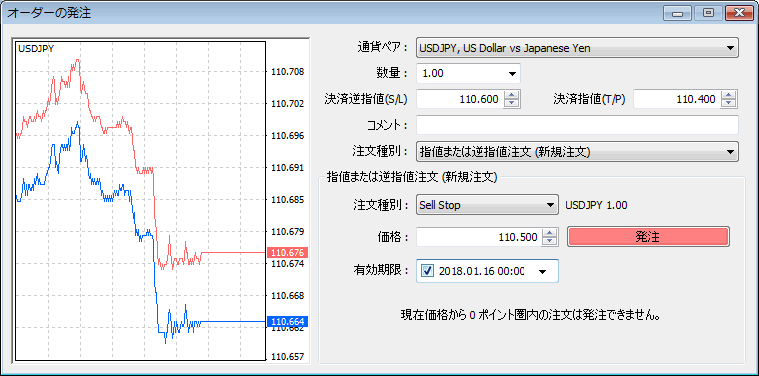Raise the 価格 price with the up arrow

[x=550, y=233]
